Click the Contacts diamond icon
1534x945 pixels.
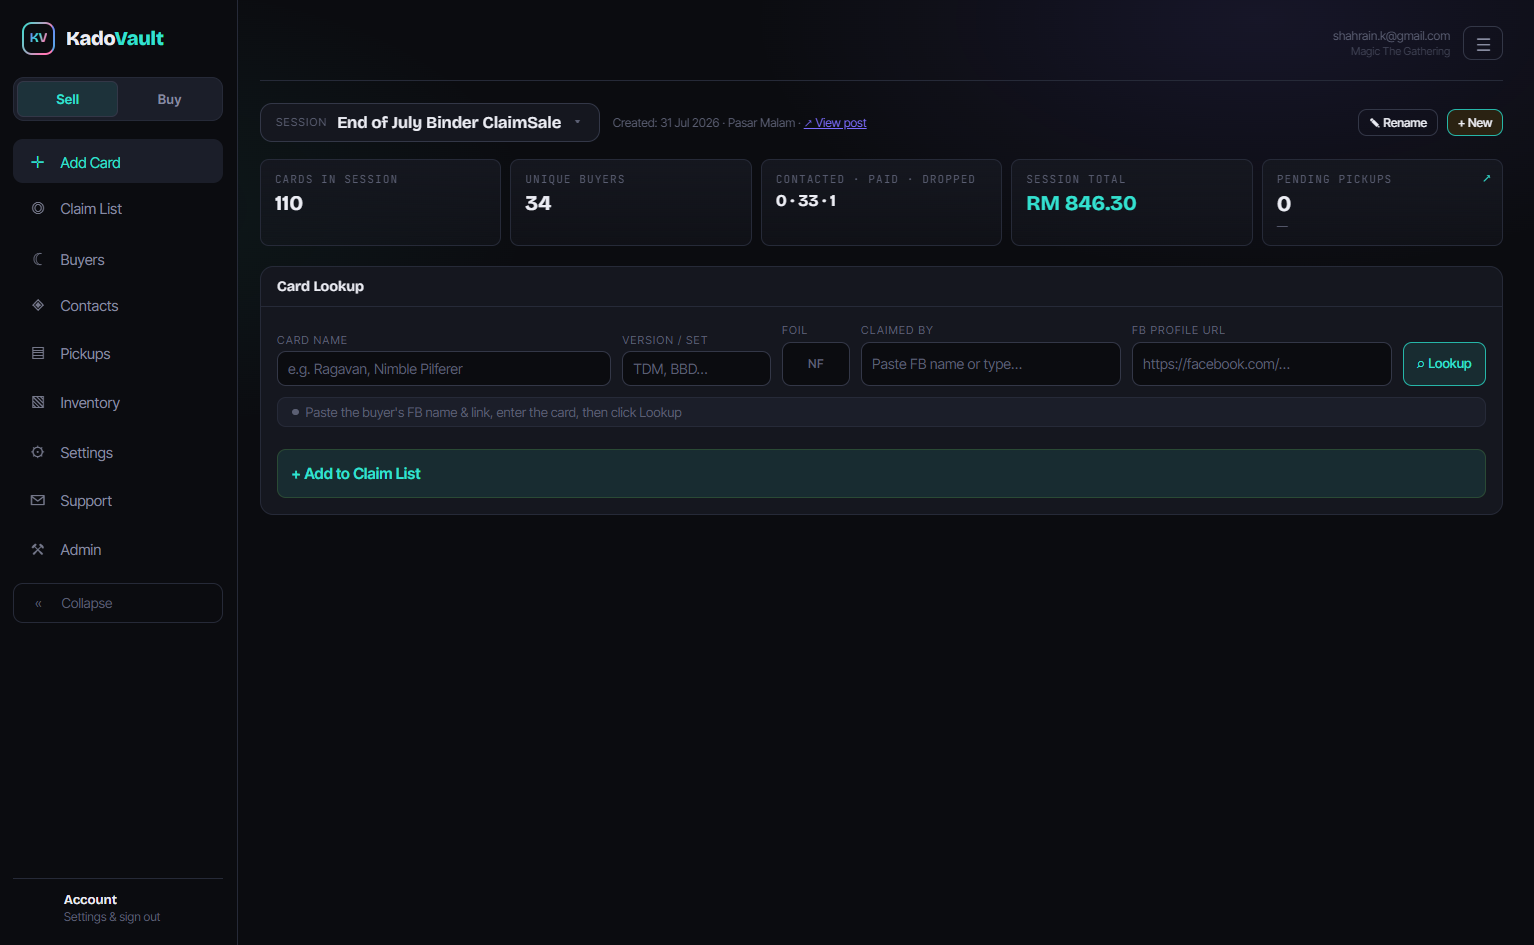(38, 305)
